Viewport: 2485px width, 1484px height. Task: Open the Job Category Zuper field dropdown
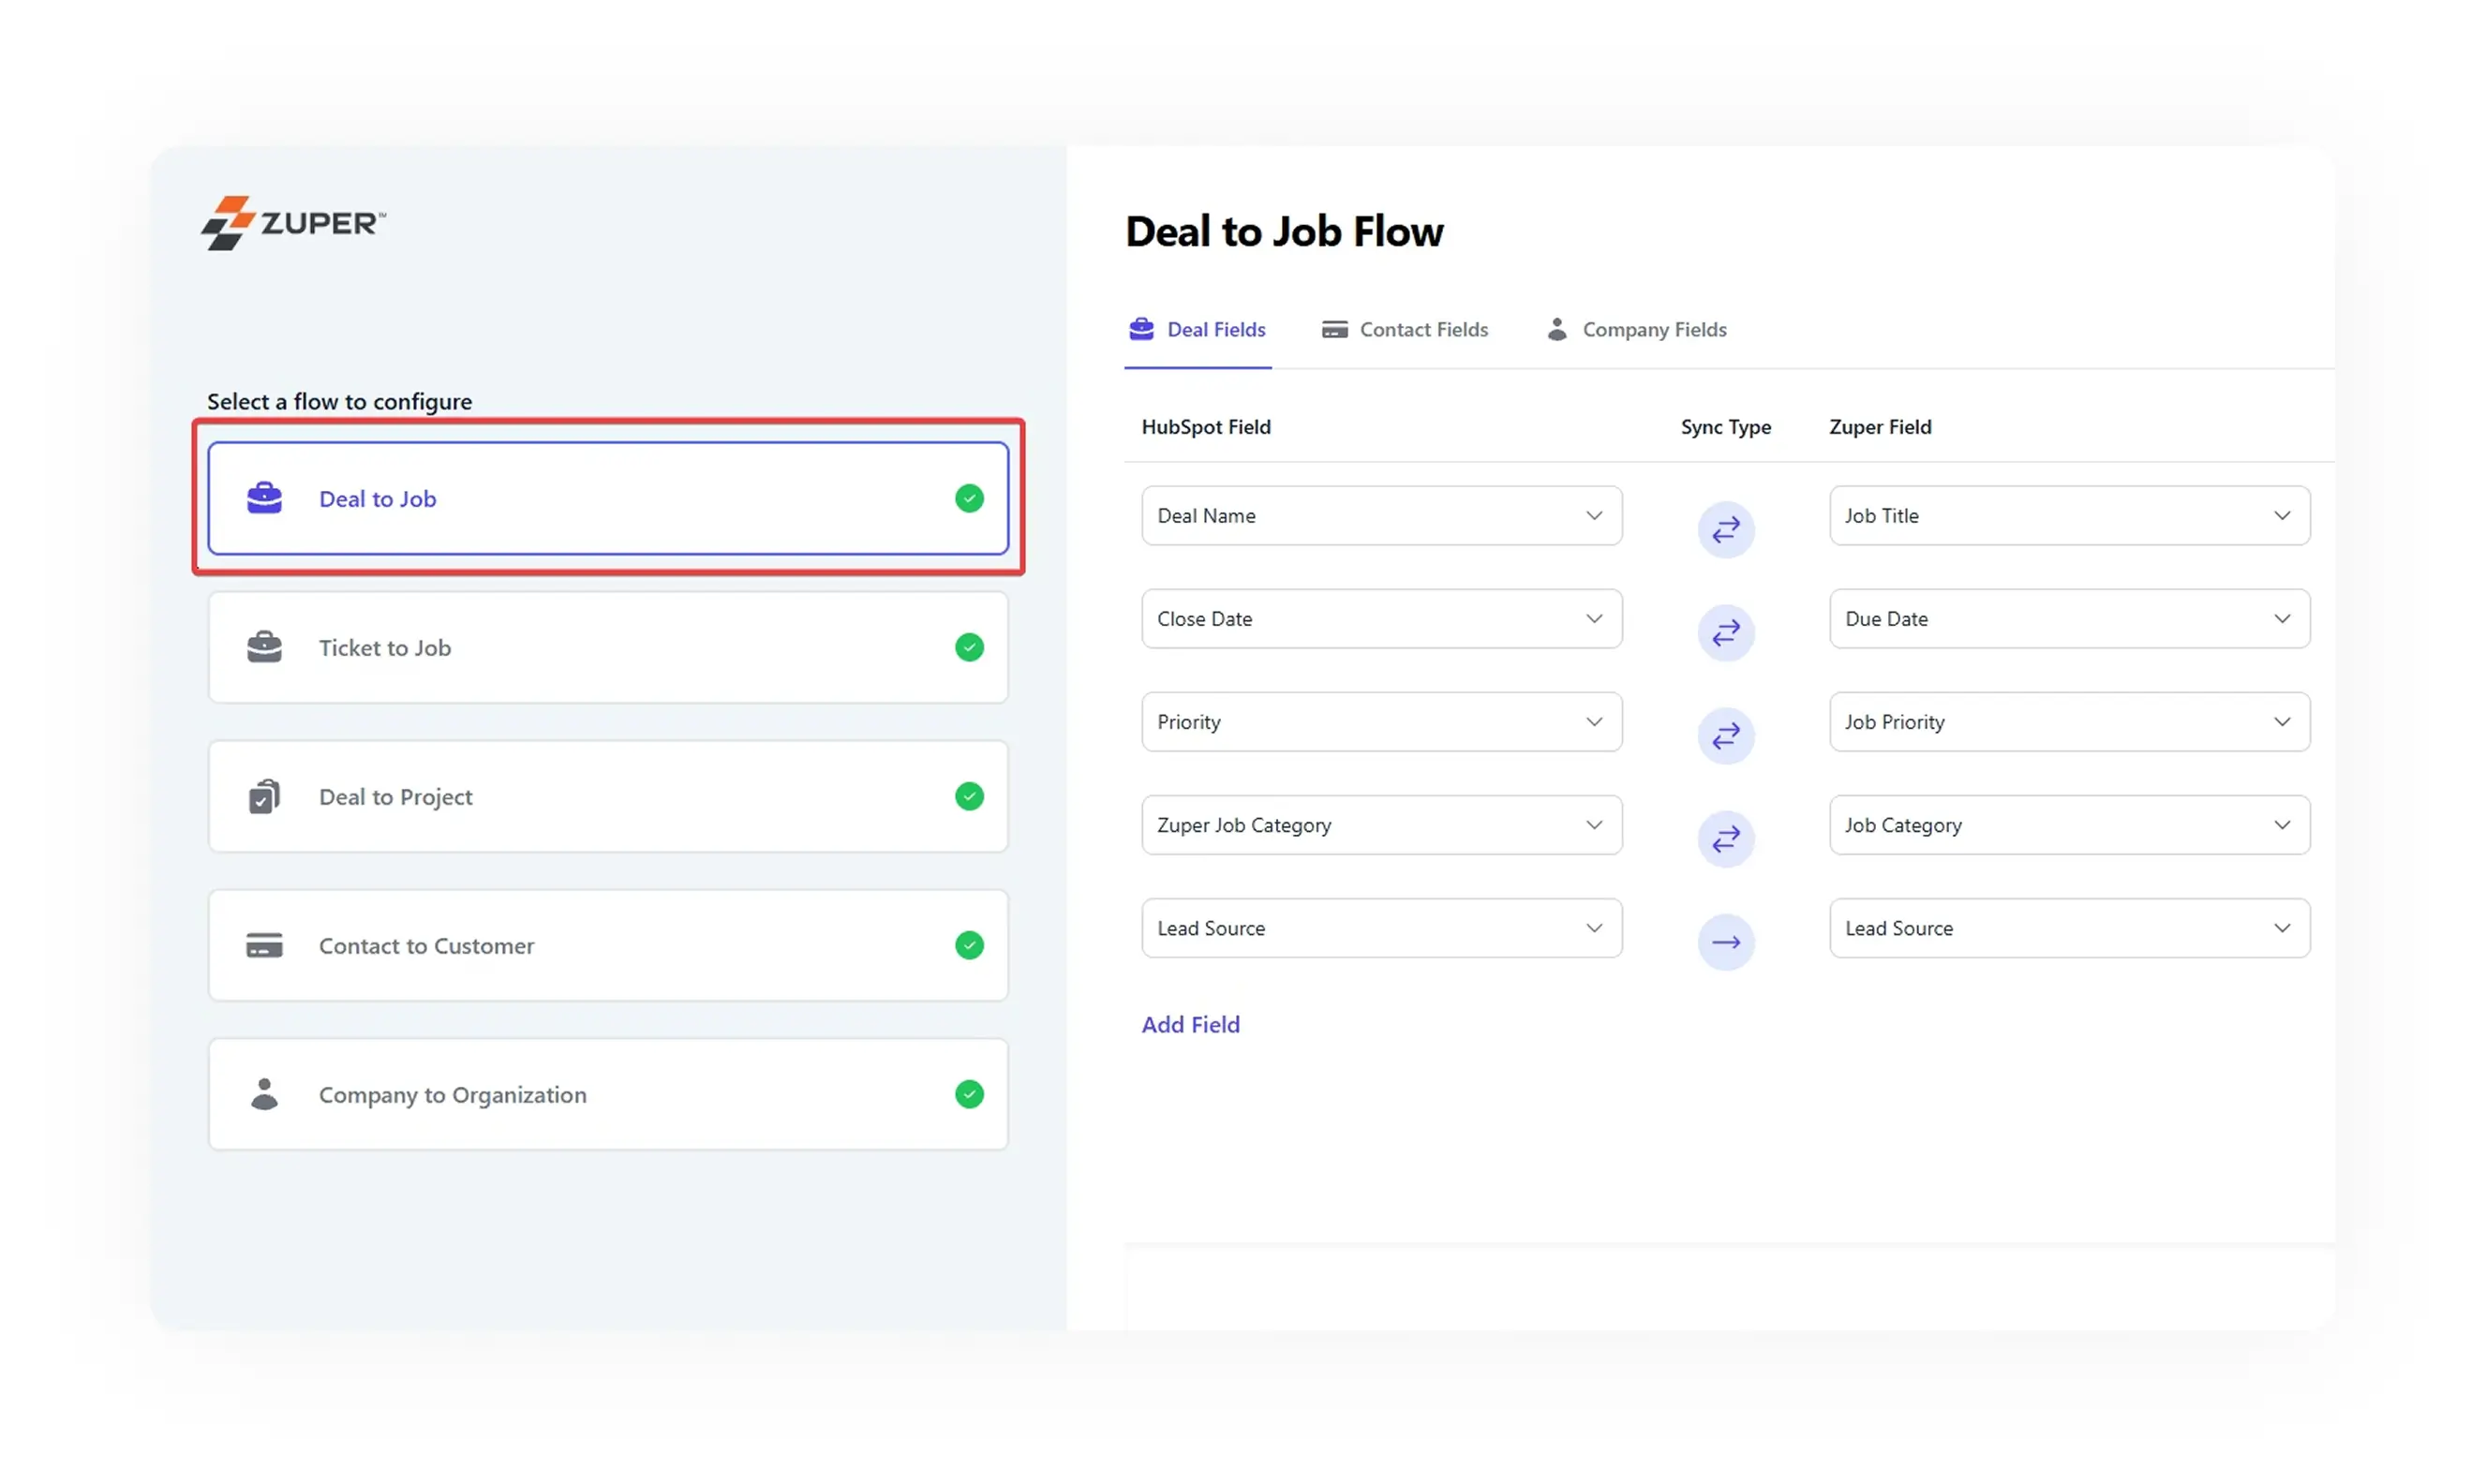point(2069,825)
